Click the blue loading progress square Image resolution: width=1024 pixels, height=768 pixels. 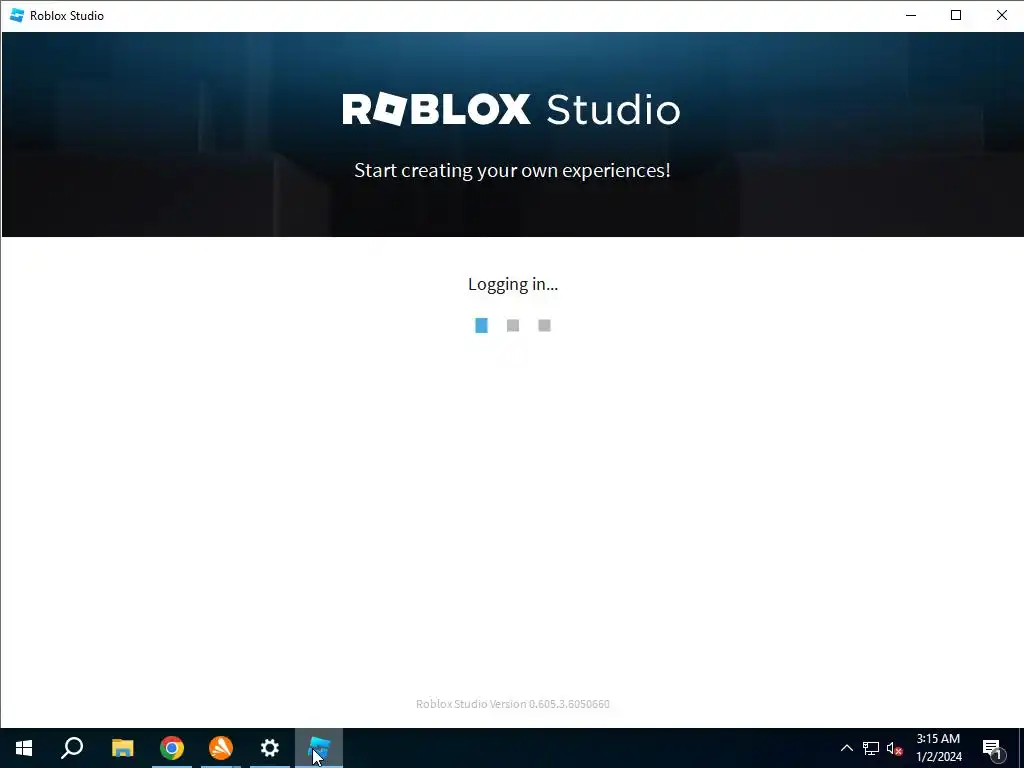481,325
